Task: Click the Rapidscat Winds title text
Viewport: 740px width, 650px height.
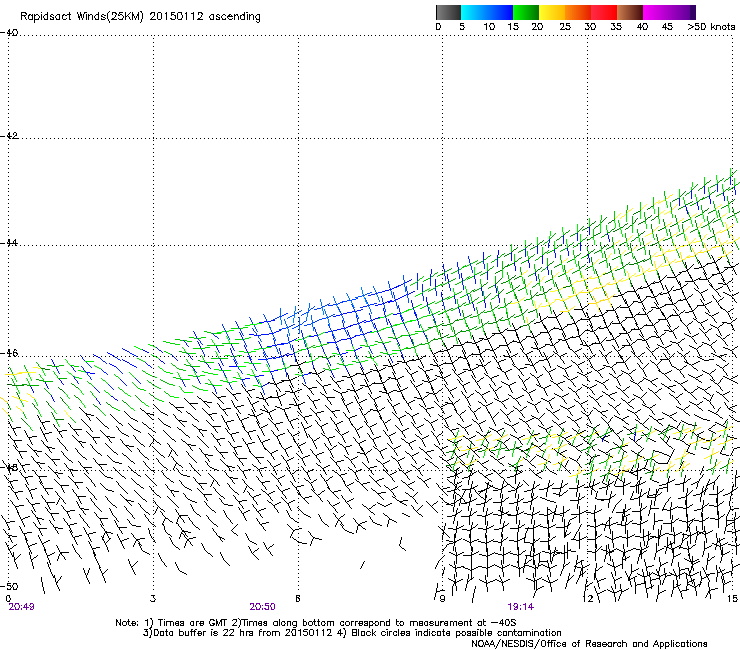Action: (140, 16)
